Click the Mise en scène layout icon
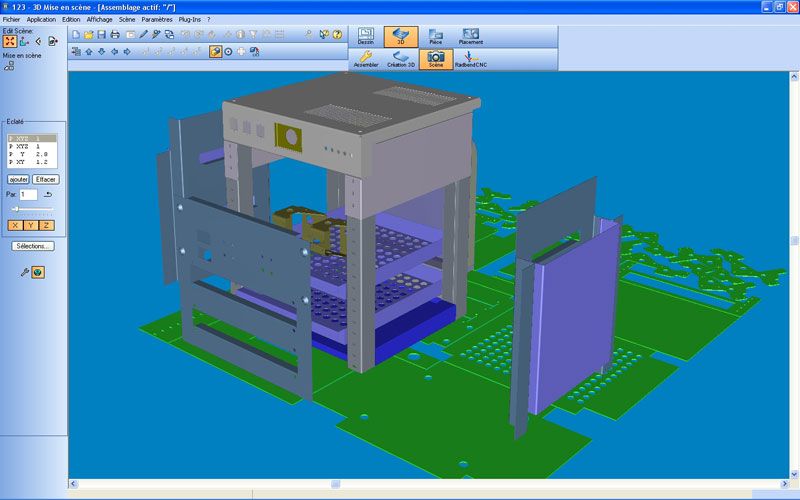This screenshot has height=500, width=800. point(9,66)
